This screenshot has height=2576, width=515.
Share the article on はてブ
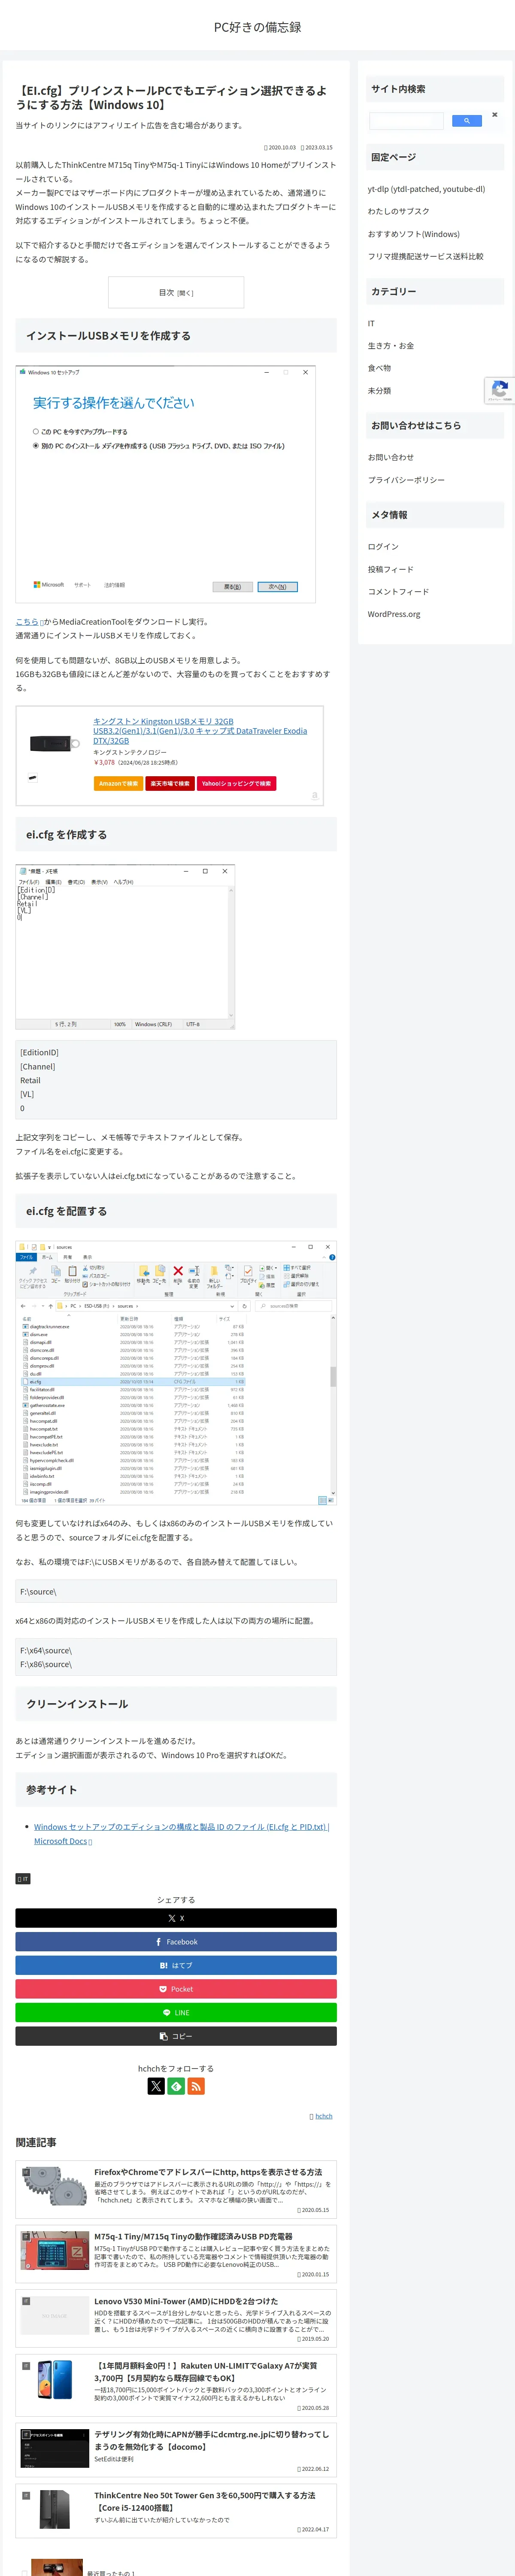coord(176,1966)
